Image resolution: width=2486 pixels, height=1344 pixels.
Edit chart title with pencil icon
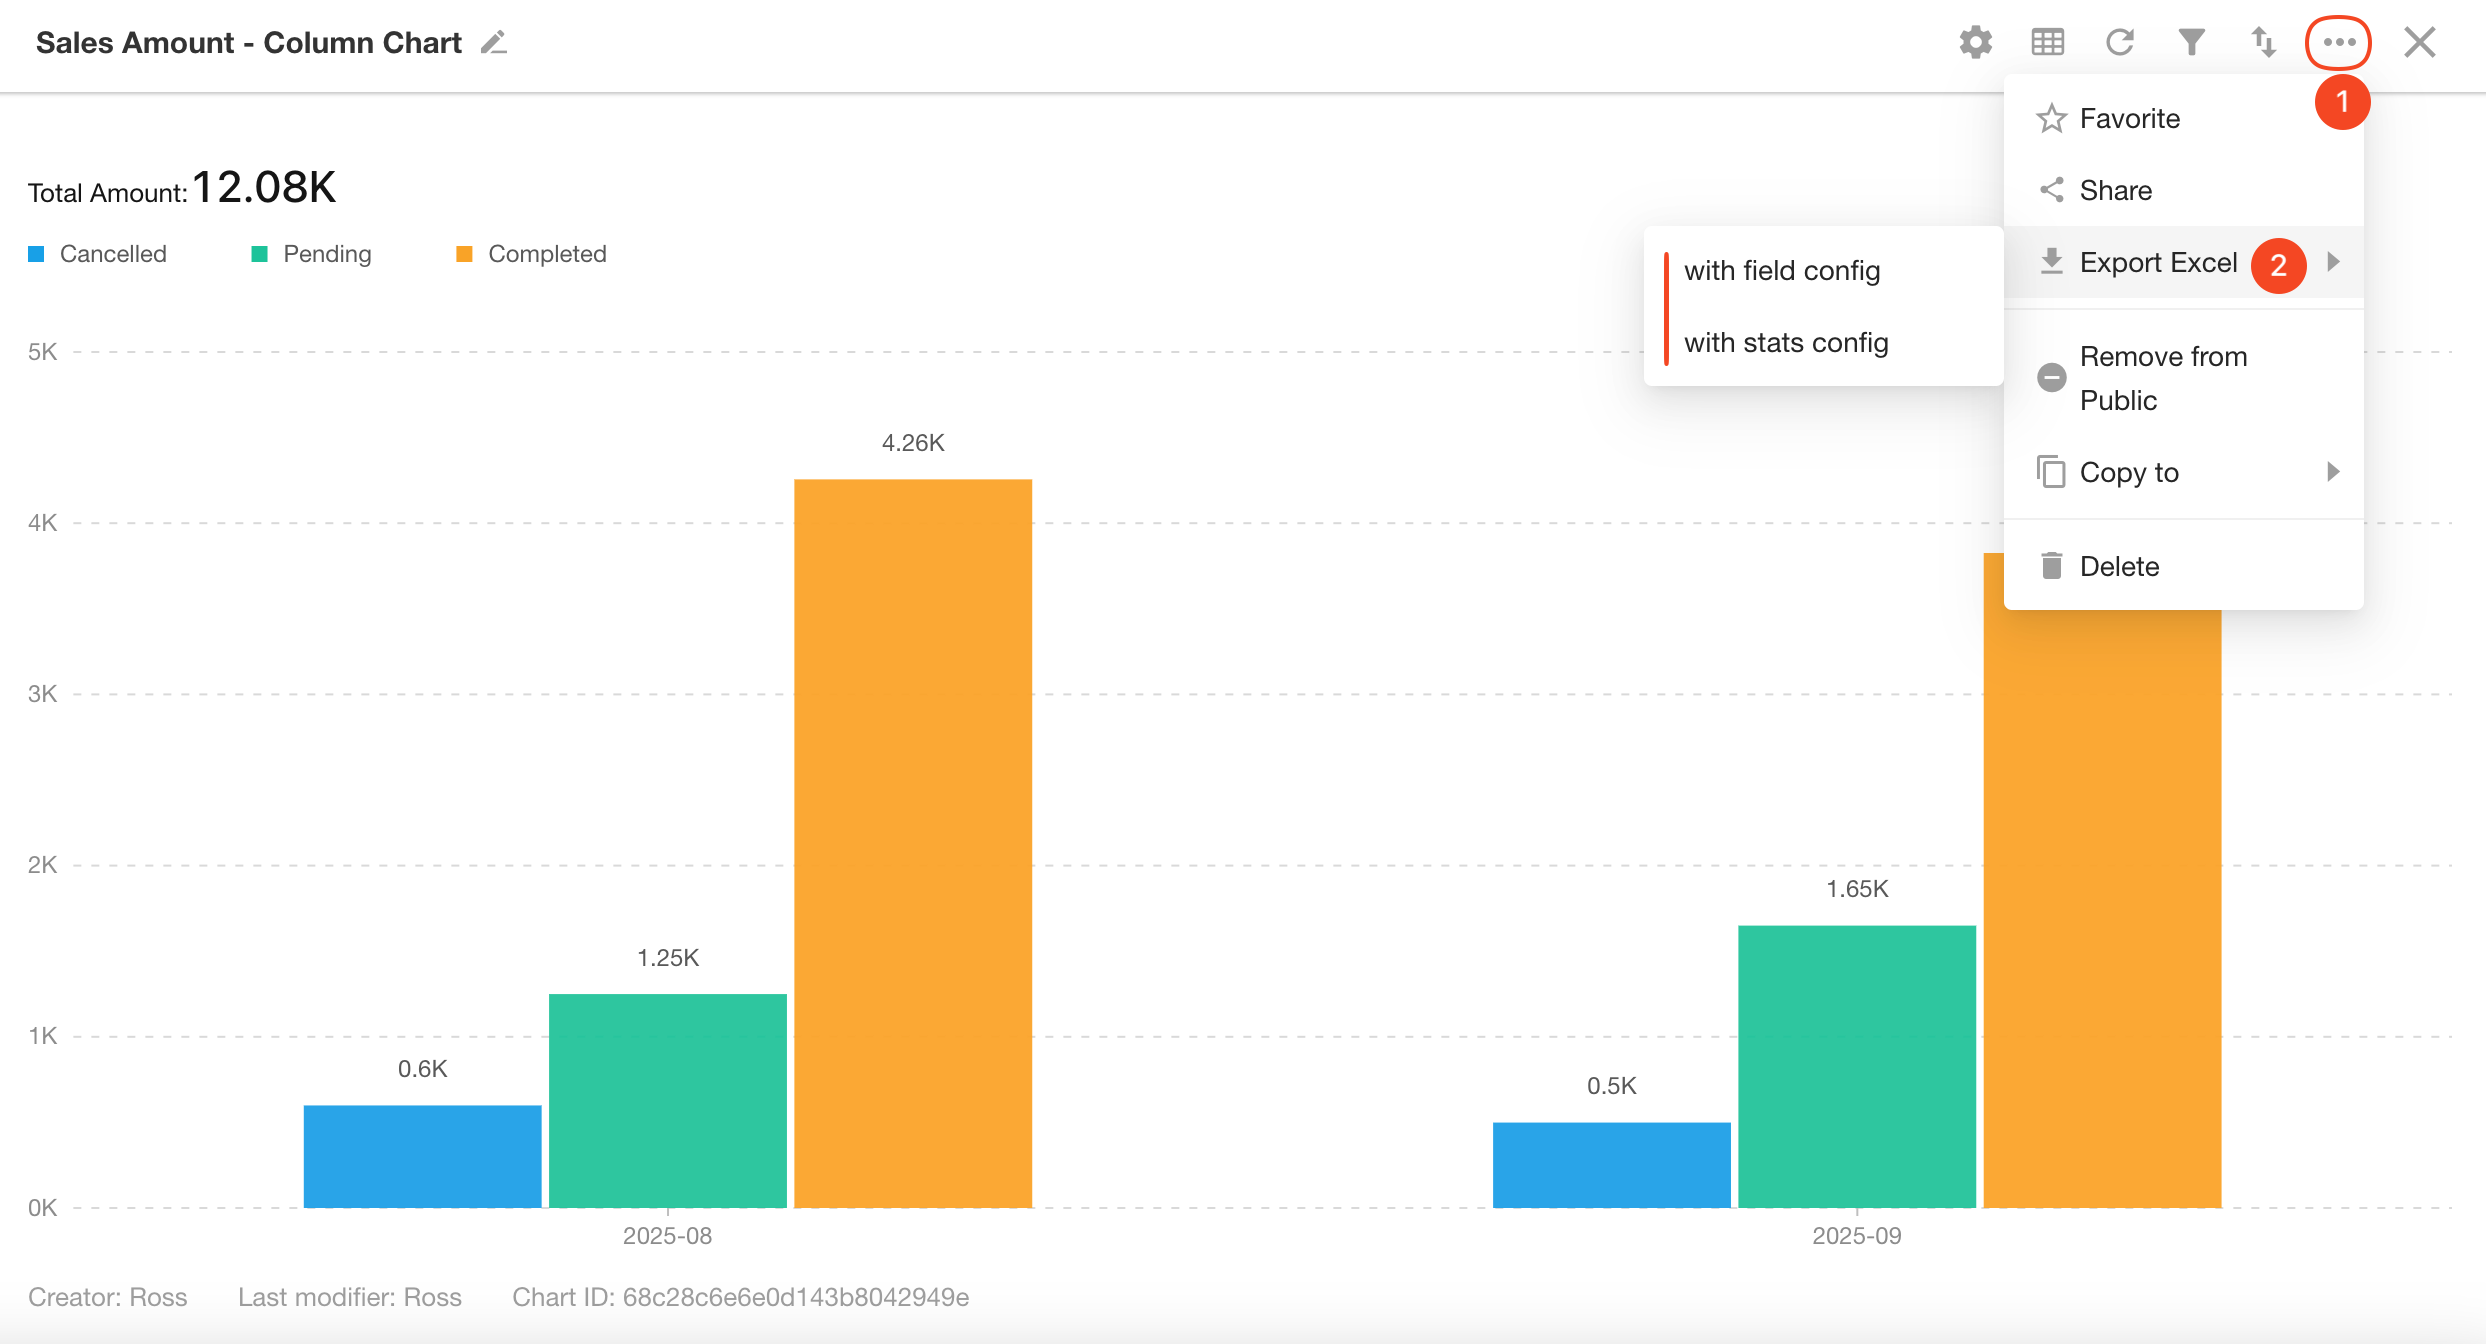(494, 43)
